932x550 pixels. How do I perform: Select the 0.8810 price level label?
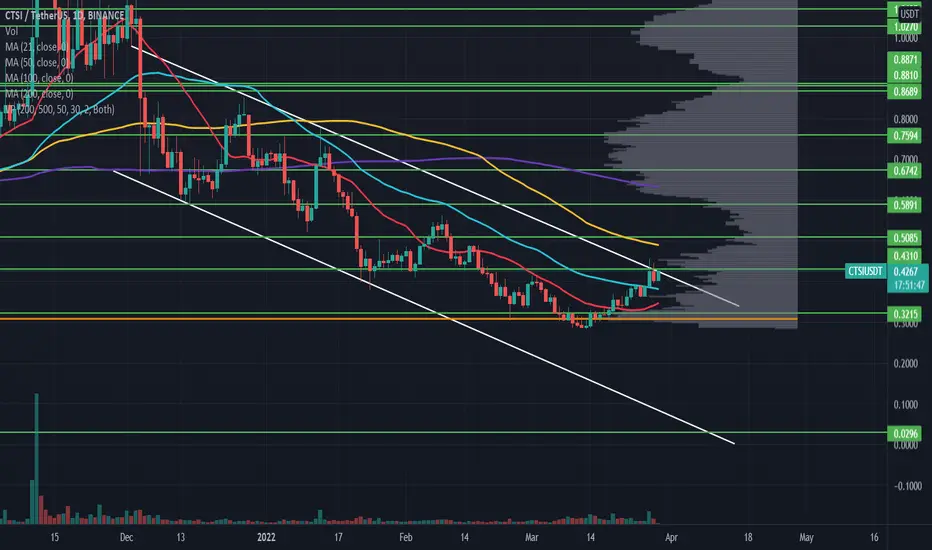click(x=905, y=76)
